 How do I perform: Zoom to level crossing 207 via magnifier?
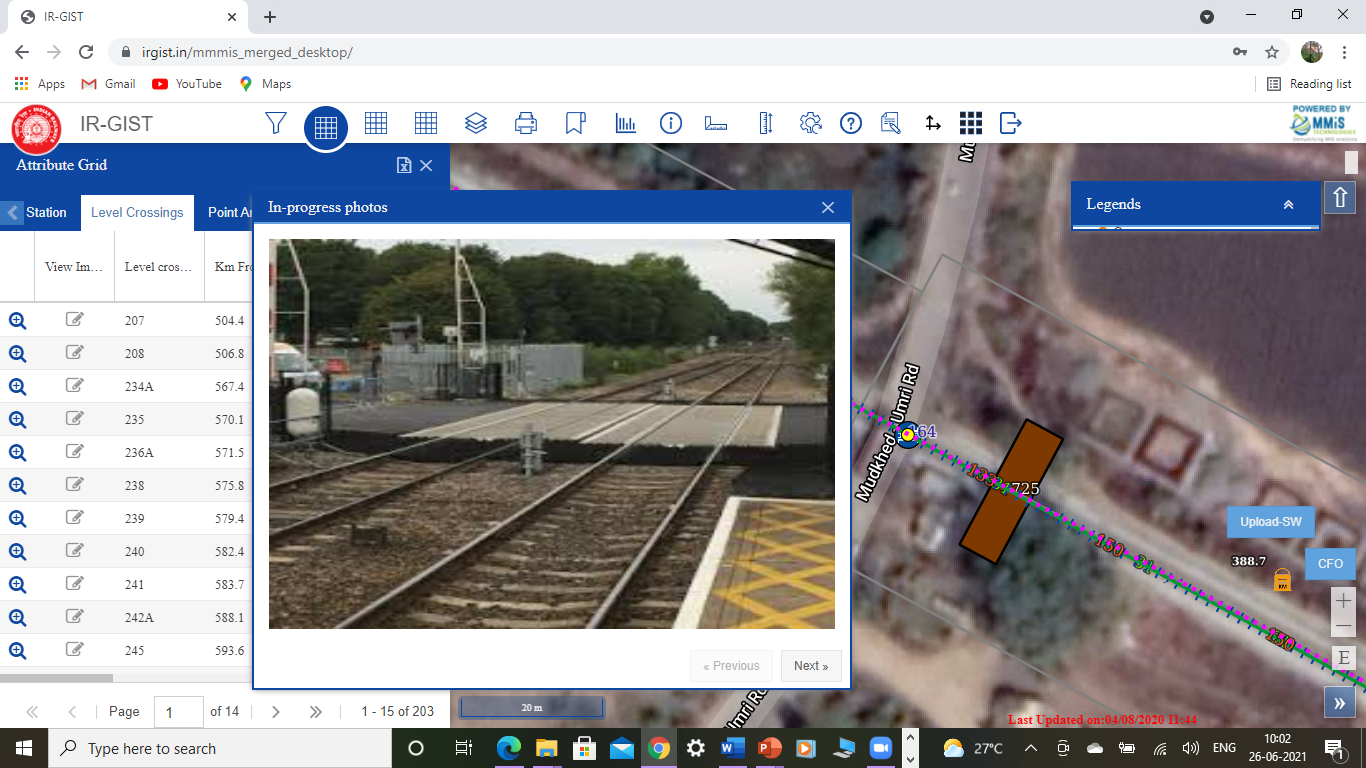pyautogui.click(x=17, y=320)
